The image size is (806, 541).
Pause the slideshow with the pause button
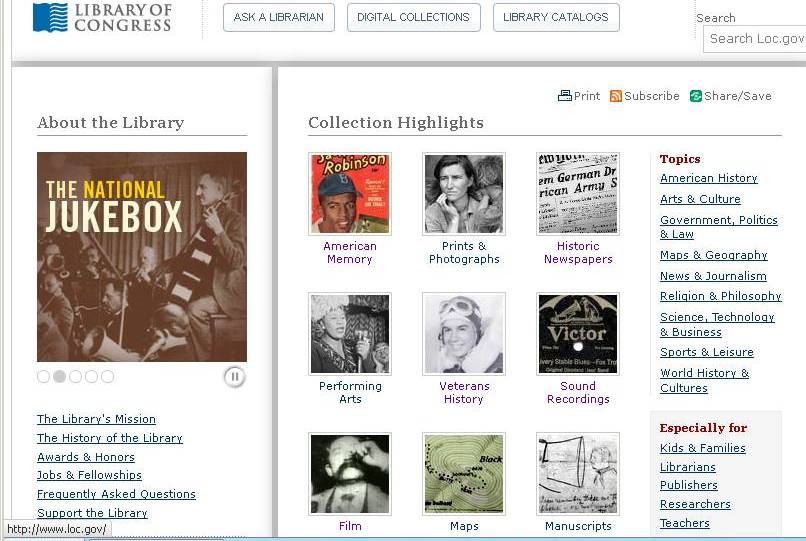tap(234, 377)
